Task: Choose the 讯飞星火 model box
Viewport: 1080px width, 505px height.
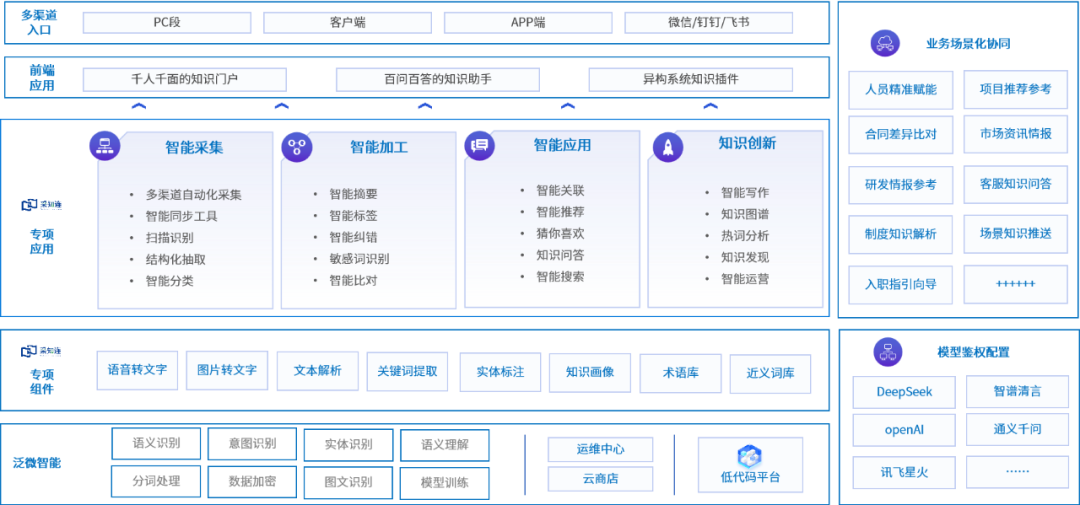Action: pos(904,472)
